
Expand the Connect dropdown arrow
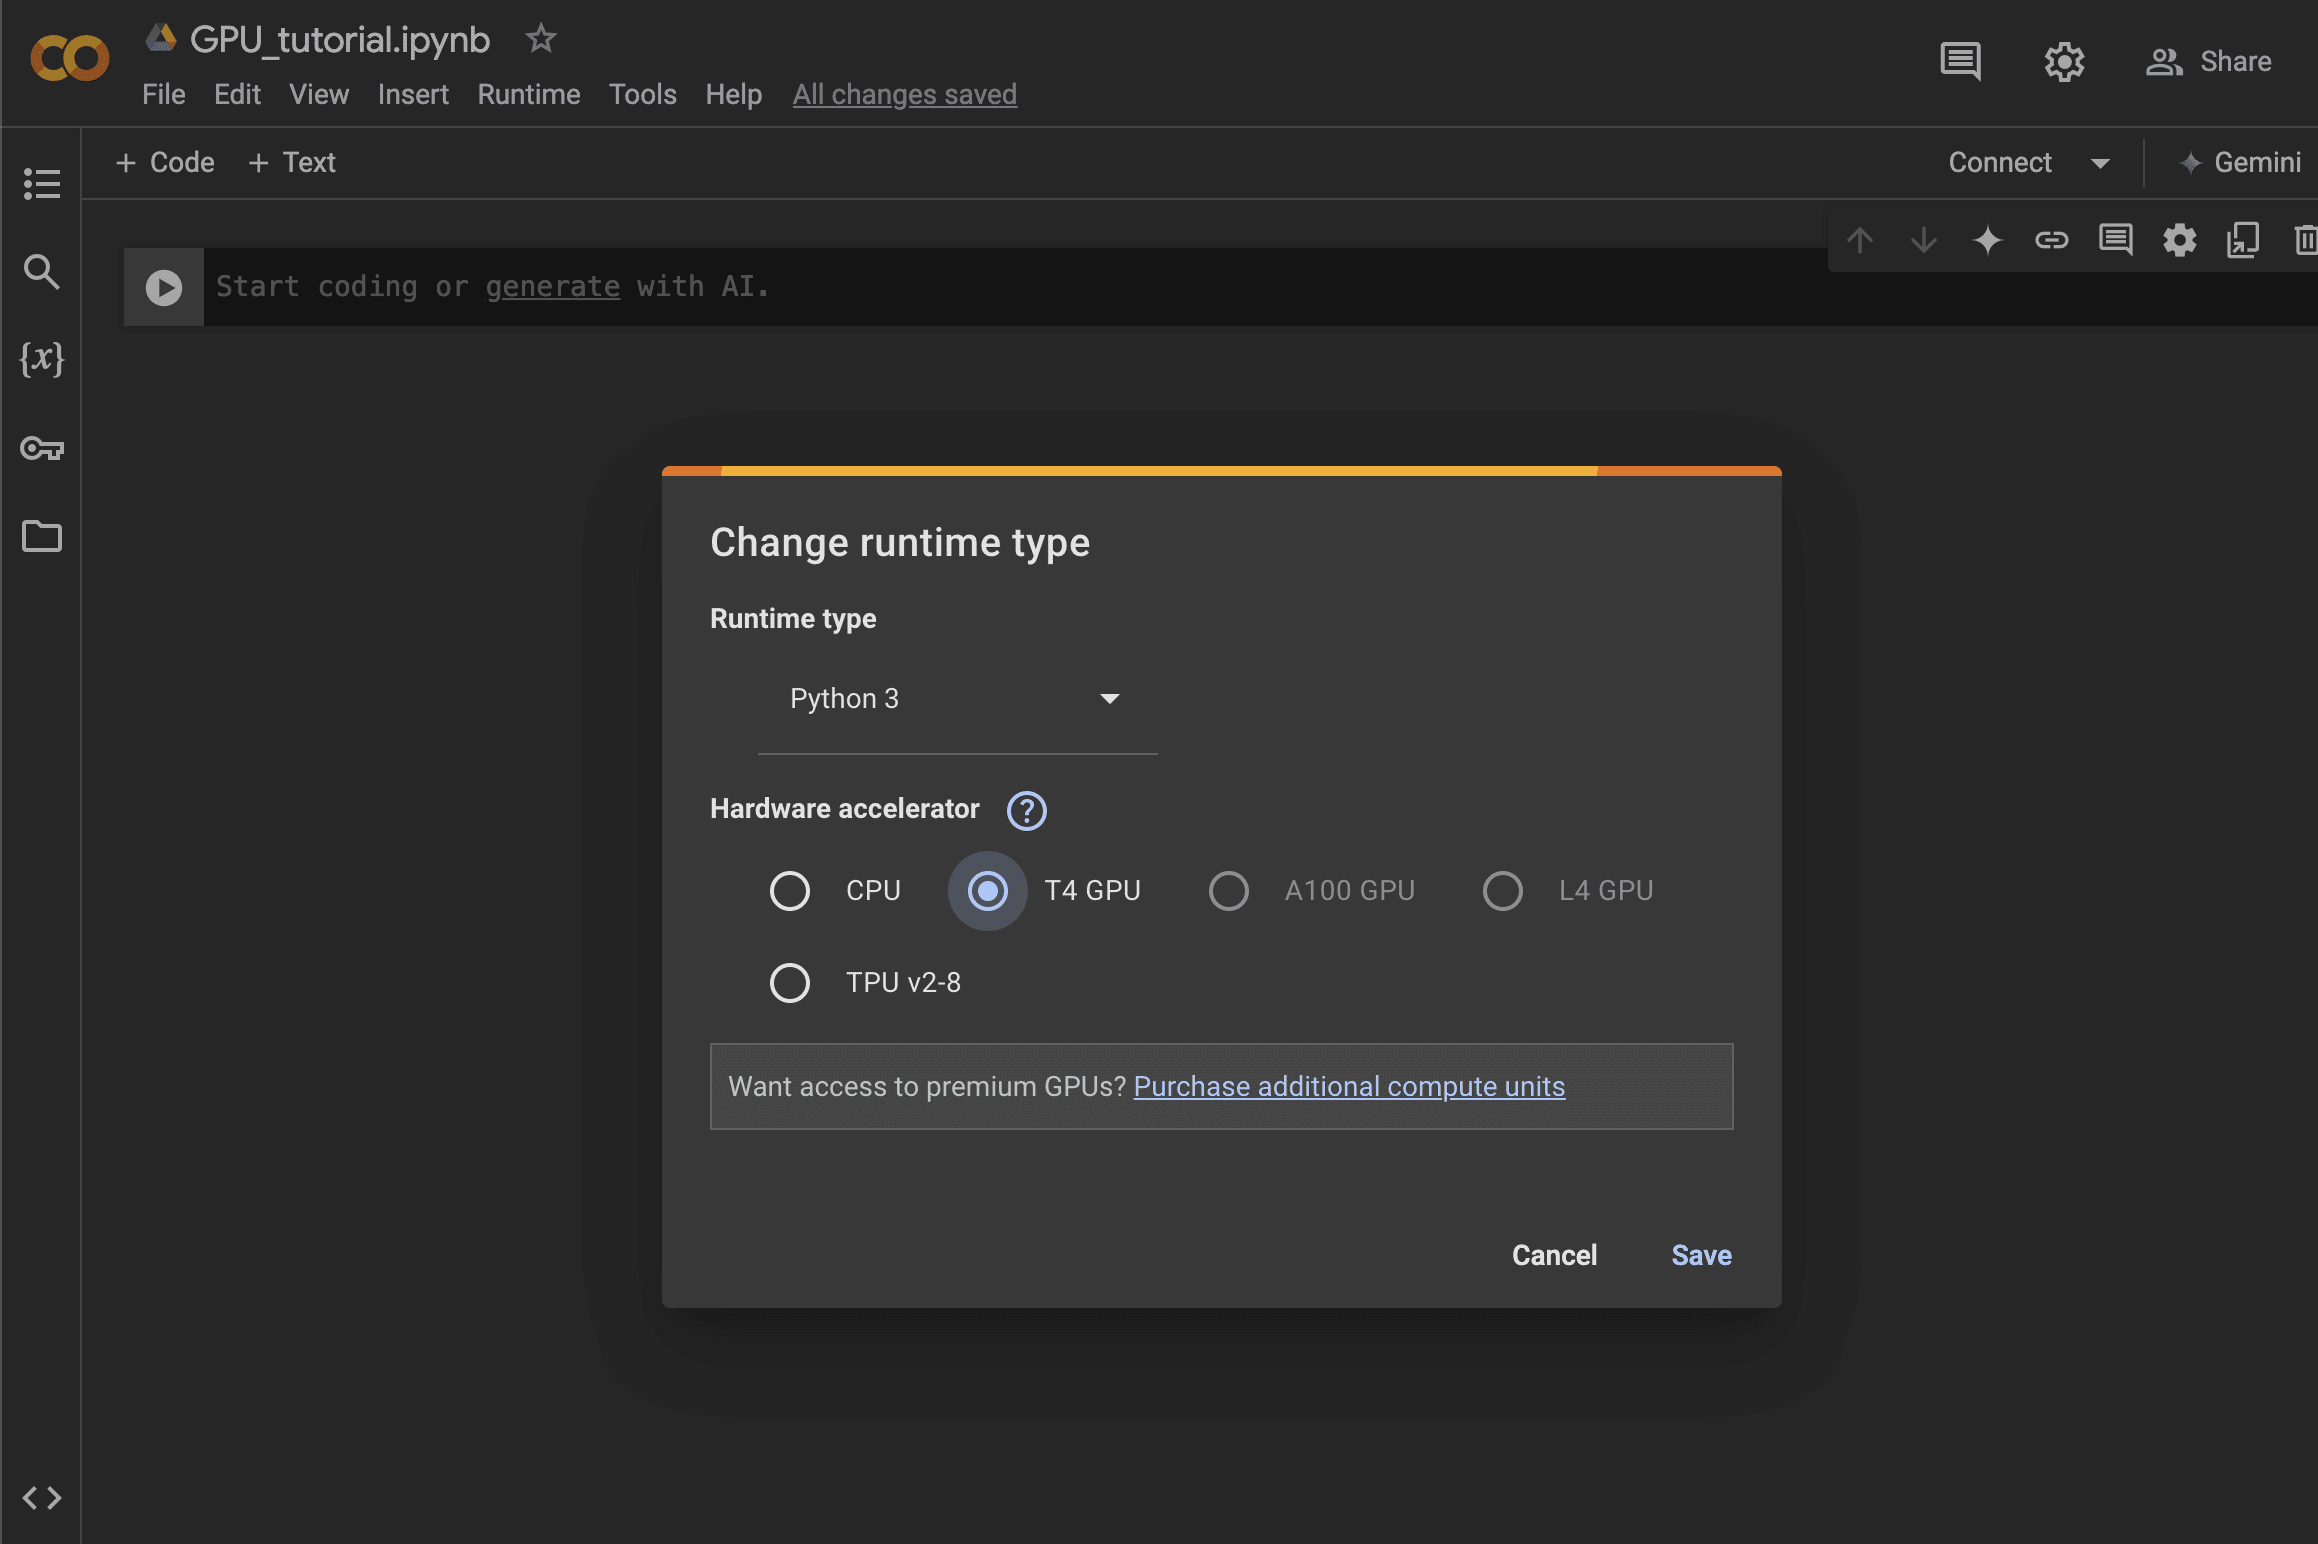2100,163
